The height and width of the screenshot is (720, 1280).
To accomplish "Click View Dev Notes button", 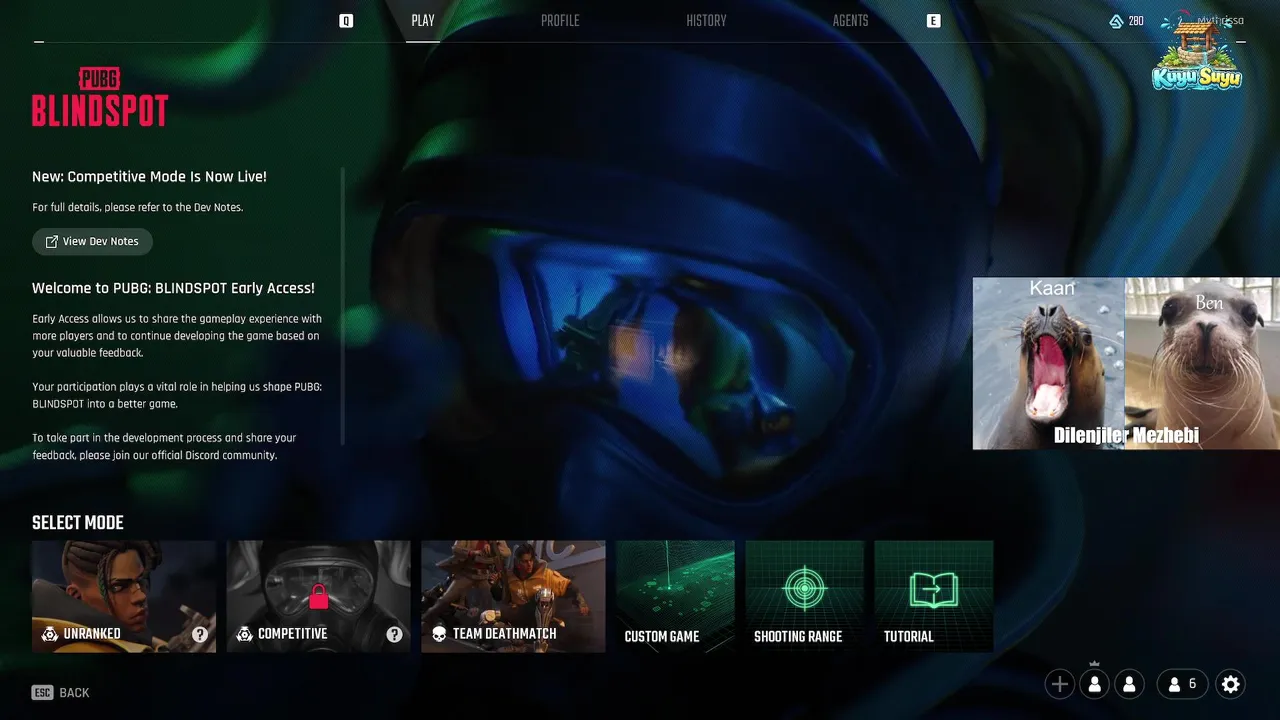I will click(x=92, y=242).
